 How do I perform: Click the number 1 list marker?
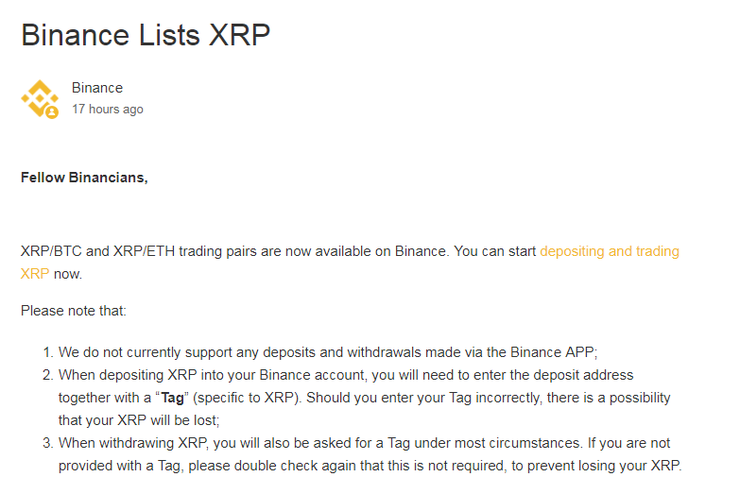click(48, 352)
